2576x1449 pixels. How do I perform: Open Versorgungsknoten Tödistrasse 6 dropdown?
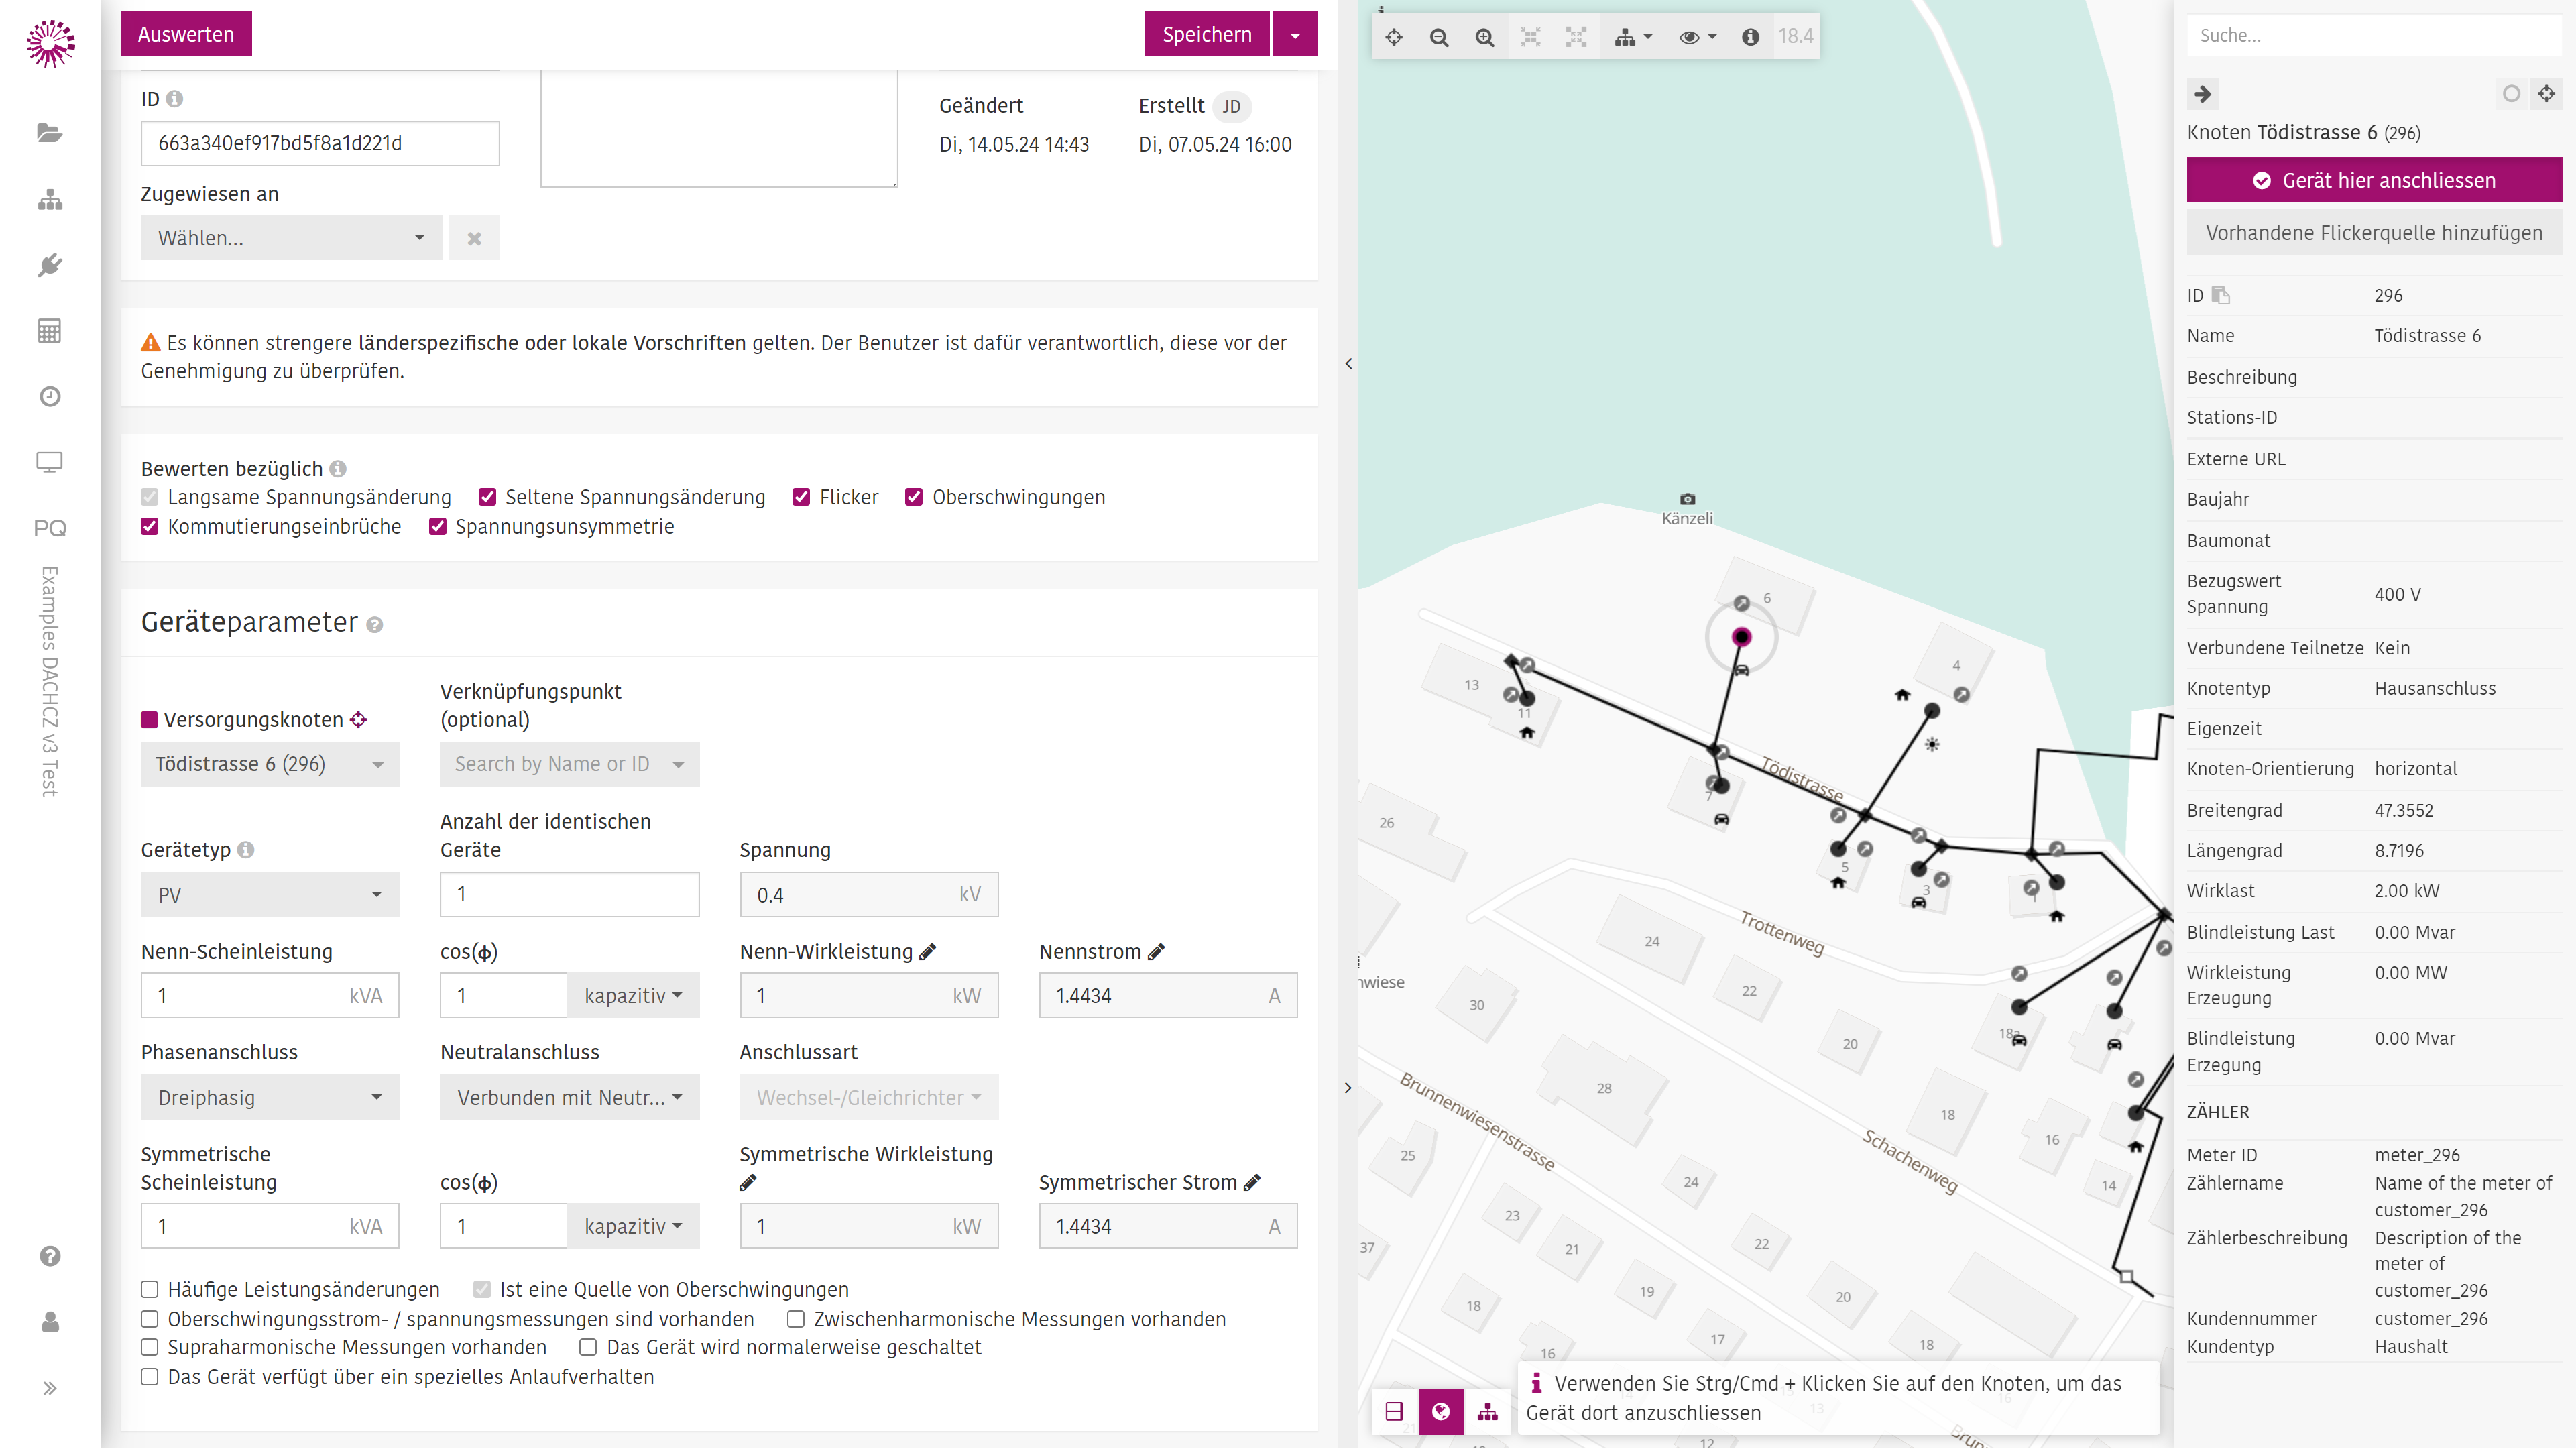270,764
